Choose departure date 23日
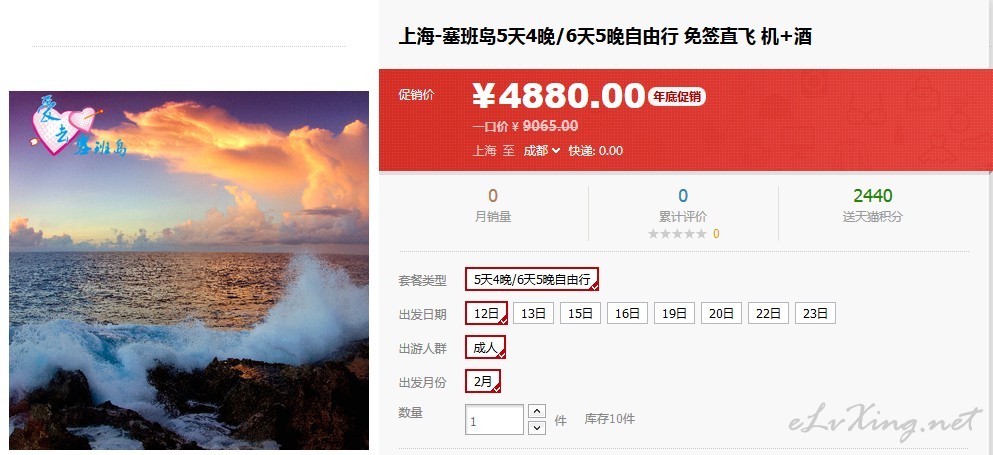Screen dimensions: 993x455 [x=815, y=313]
